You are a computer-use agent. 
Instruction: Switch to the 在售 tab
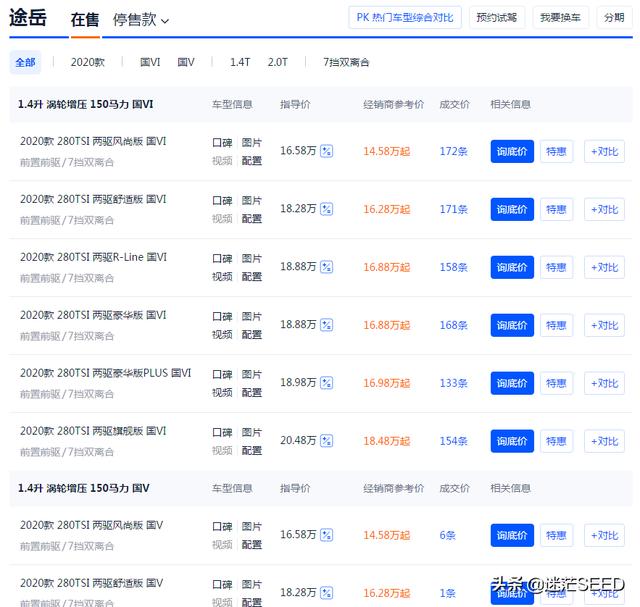click(85, 20)
